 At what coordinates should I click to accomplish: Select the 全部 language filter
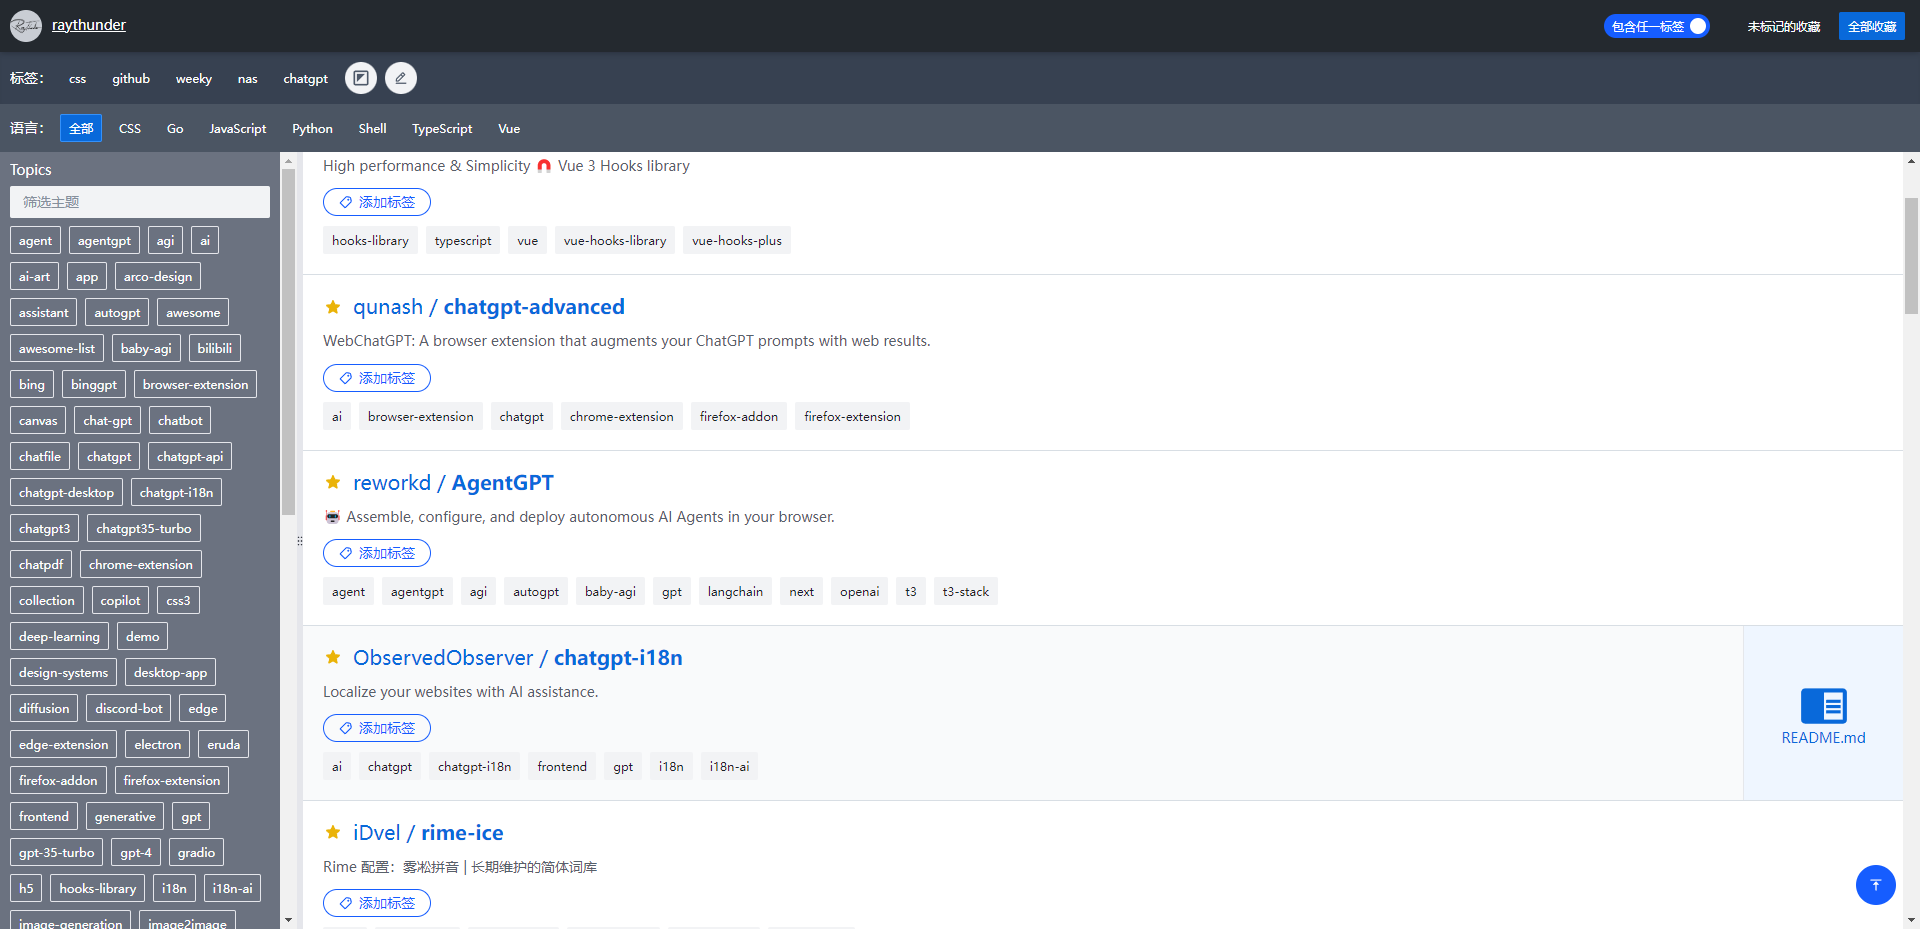(x=81, y=128)
